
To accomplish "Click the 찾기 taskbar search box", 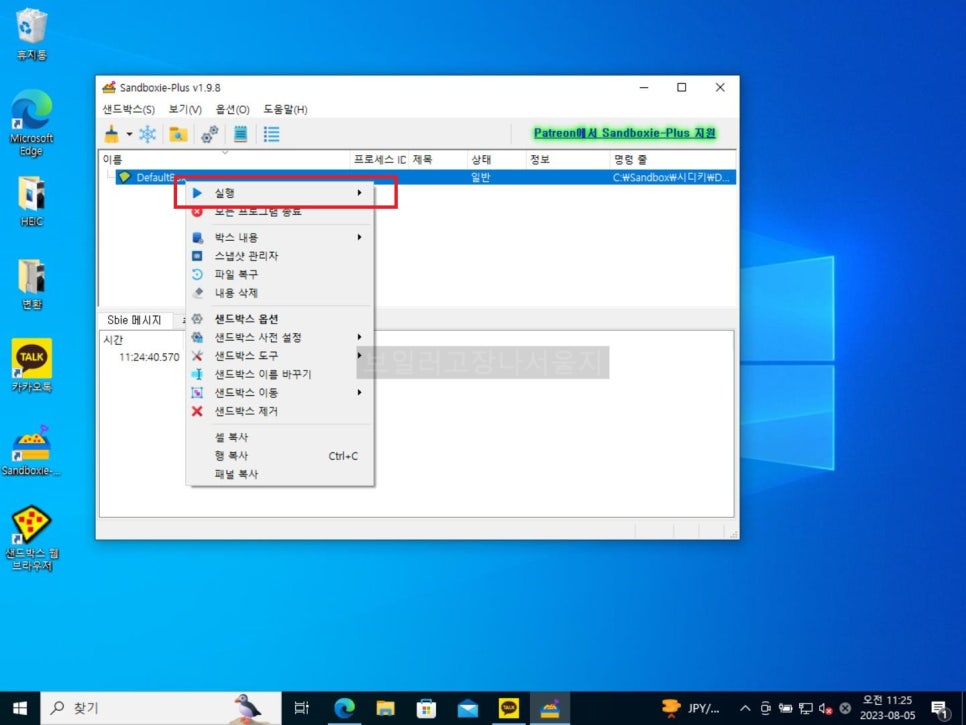I will [x=161, y=708].
